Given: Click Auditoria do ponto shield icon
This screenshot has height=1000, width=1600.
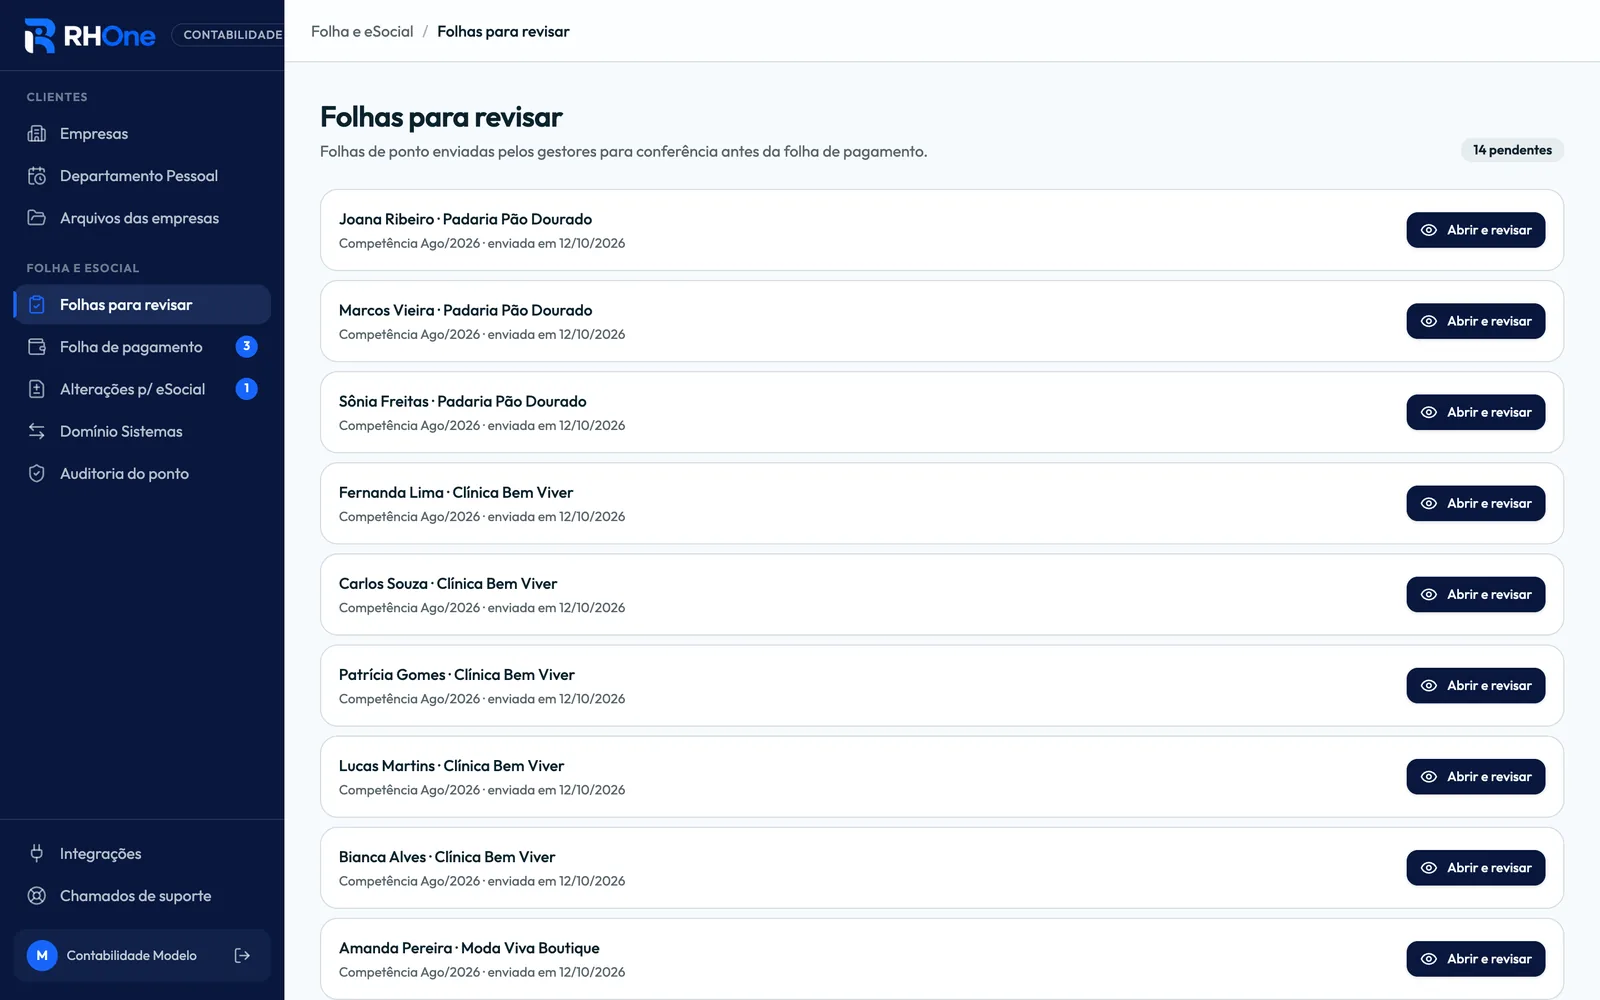Looking at the screenshot, I should click(37, 474).
